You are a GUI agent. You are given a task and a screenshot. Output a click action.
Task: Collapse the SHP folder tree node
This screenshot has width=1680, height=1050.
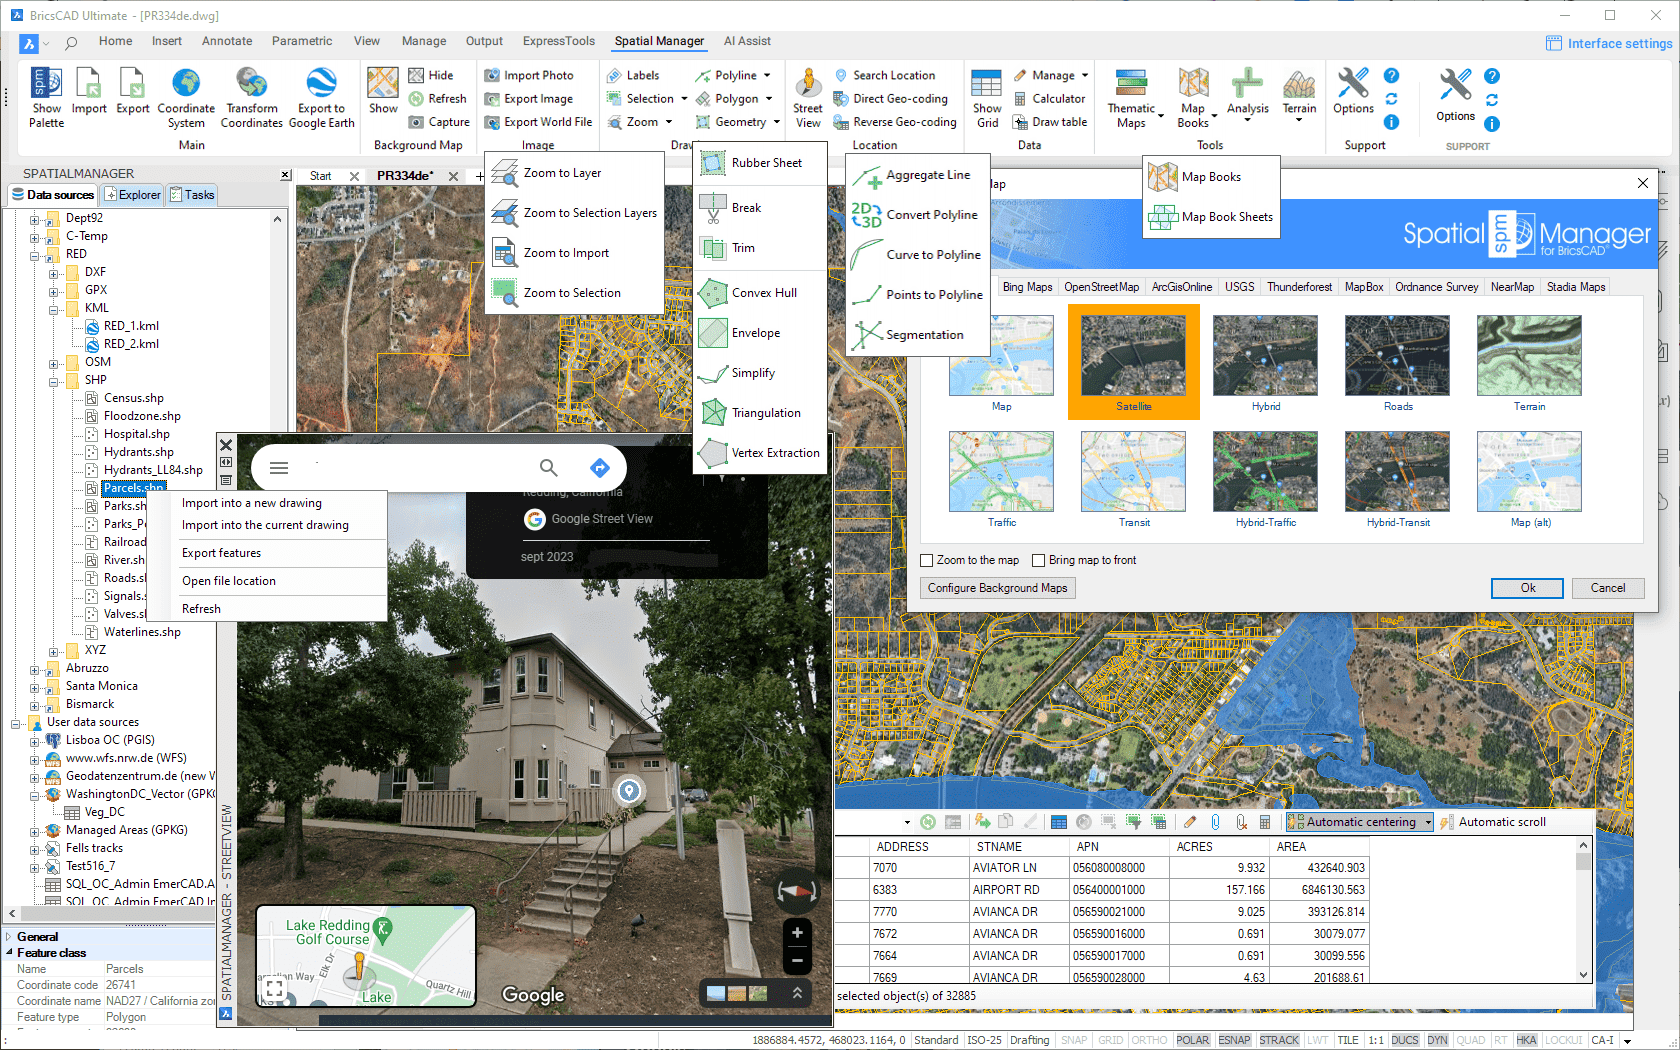point(54,380)
